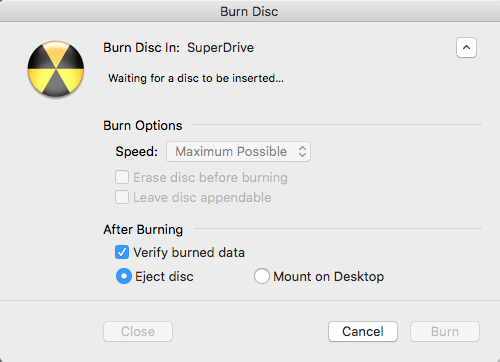500x362 pixels.
Task: Click the Speed: label
Action: pos(137,152)
